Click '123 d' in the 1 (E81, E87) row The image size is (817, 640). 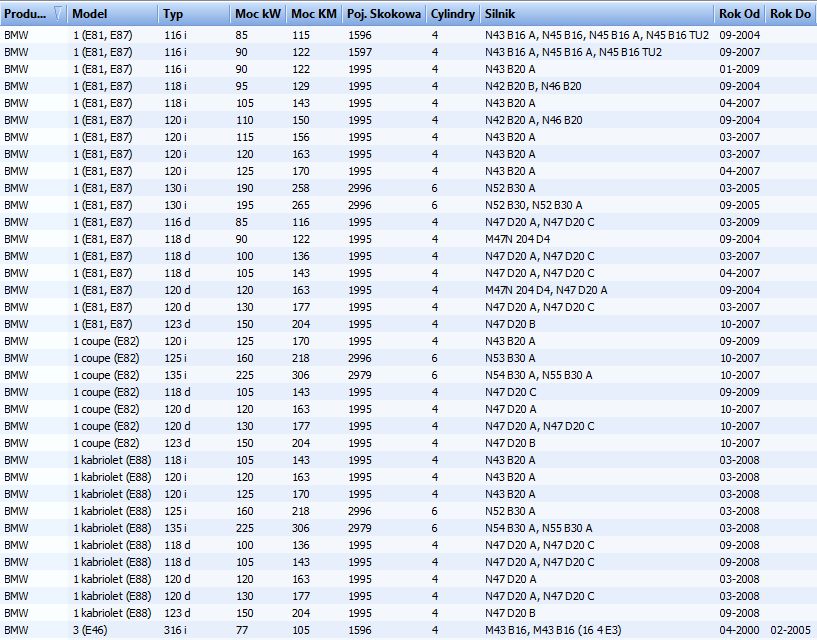tap(177, 324)
